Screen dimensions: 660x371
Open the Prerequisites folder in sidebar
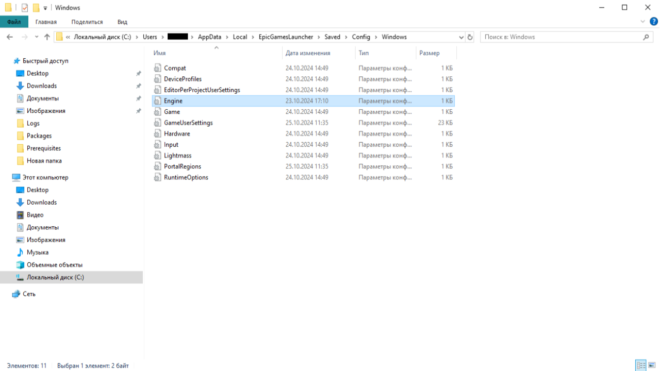point(43,148)
